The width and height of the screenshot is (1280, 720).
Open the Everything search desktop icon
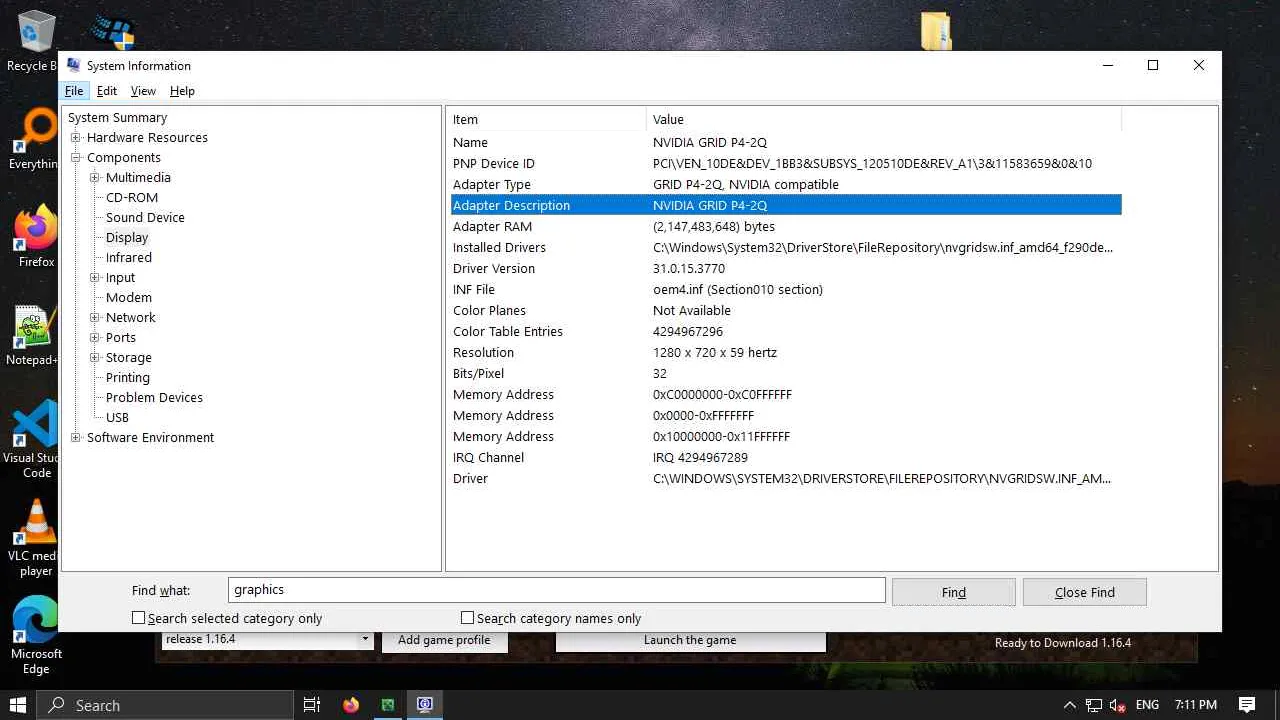[x=33, y=139]
